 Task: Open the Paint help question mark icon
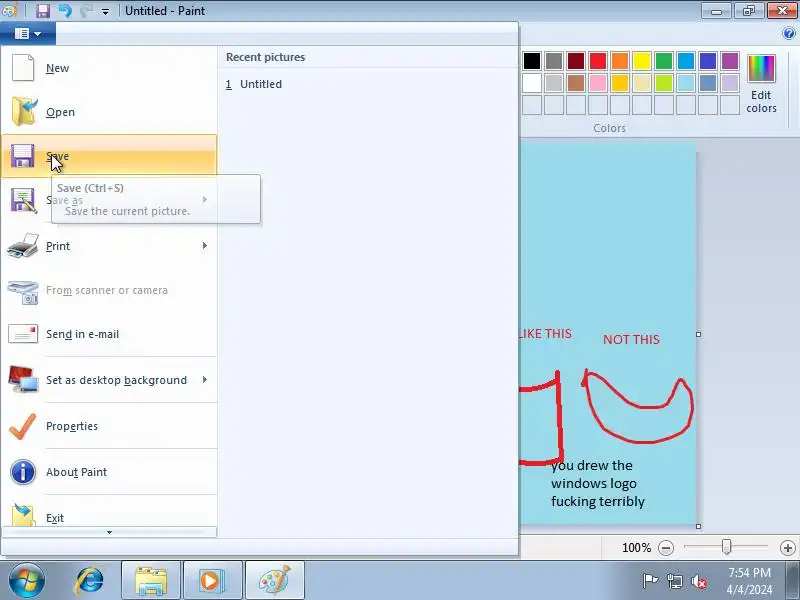tap(788, 34)
